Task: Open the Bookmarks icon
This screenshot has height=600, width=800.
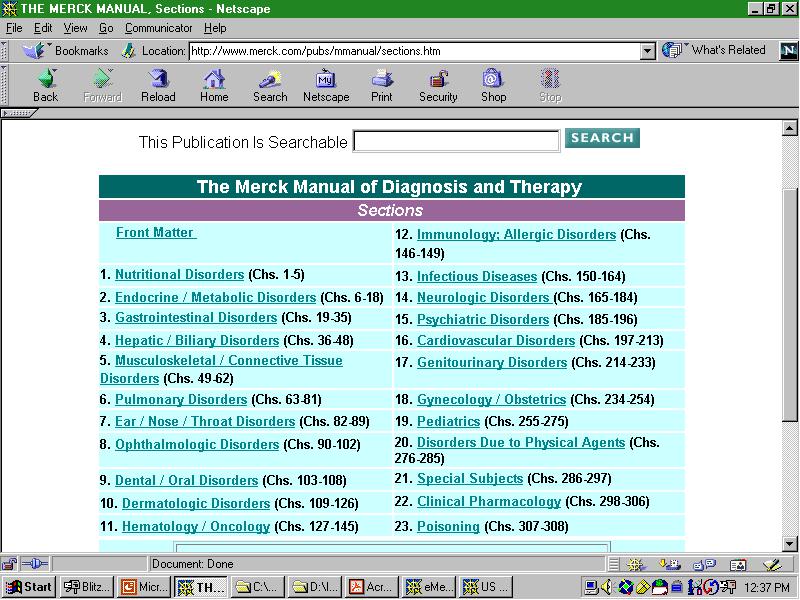Action: tap(35, 51)
